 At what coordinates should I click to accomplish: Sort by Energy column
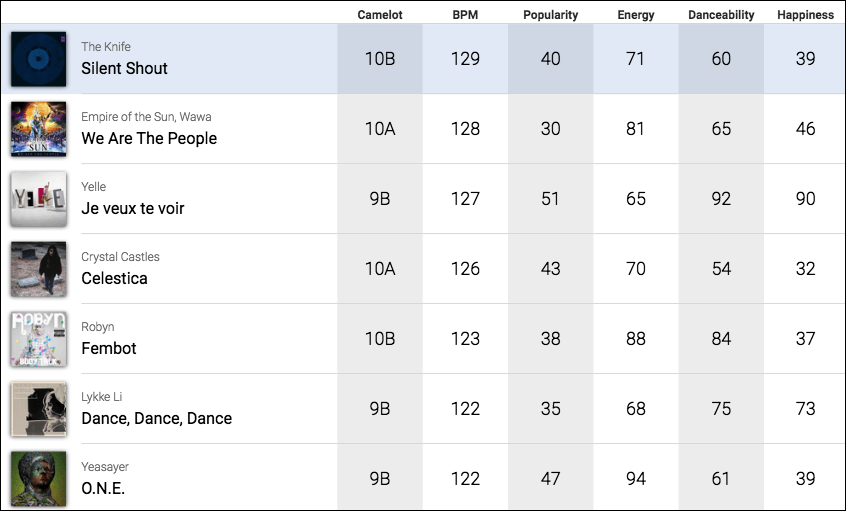[x=636, y=15]
